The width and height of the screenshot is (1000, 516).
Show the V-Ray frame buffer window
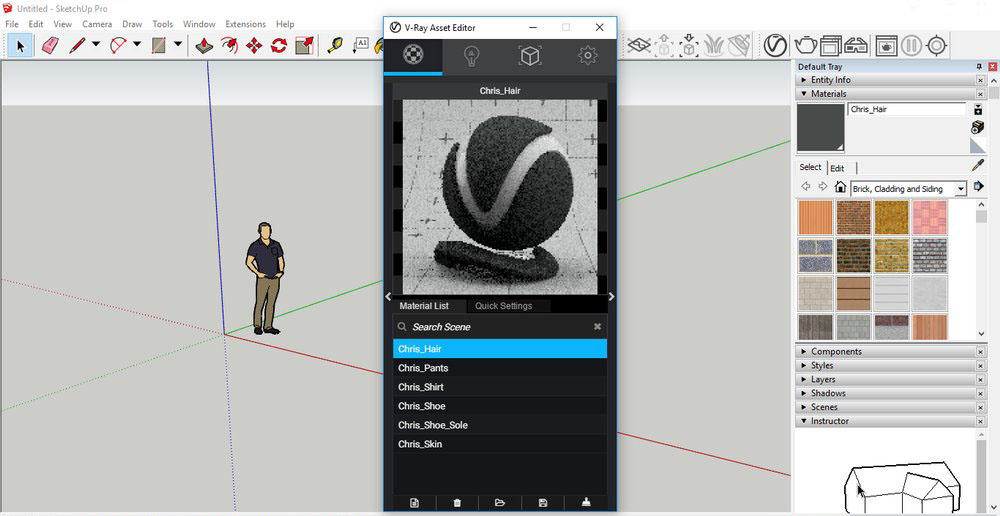[x=830, y=45]
